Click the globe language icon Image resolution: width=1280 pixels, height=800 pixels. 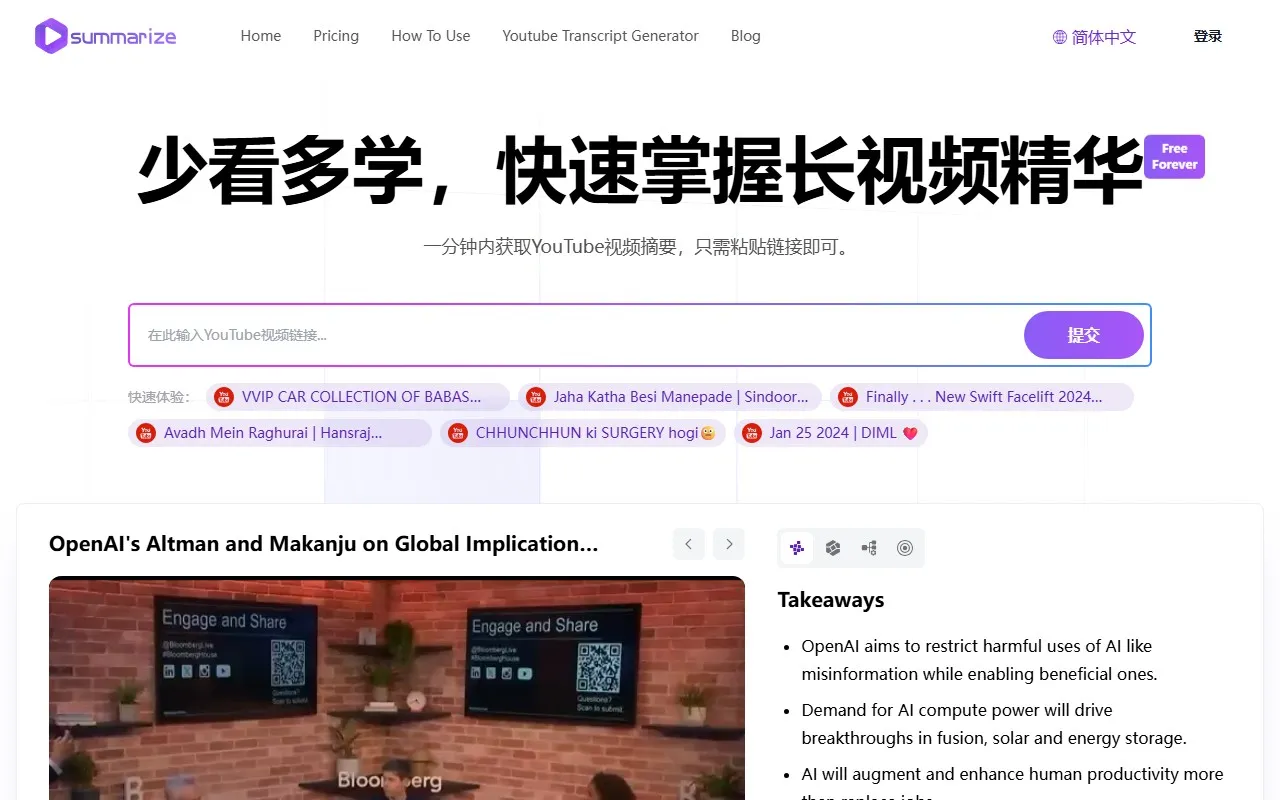1060,37
